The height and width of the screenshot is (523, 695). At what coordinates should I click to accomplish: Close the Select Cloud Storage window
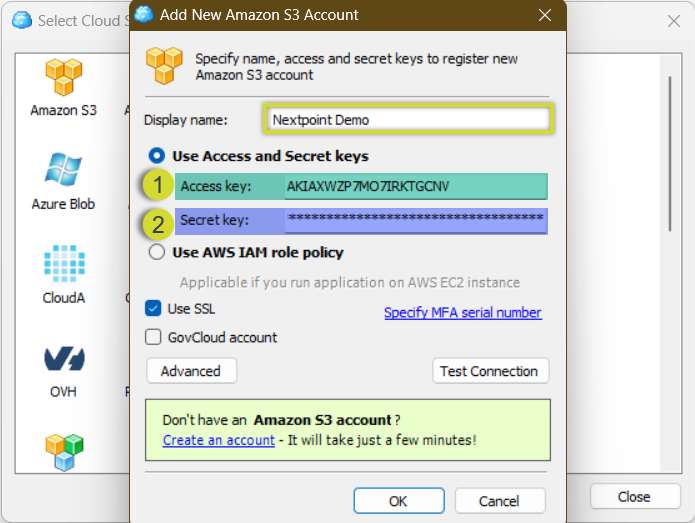[674, 21]
